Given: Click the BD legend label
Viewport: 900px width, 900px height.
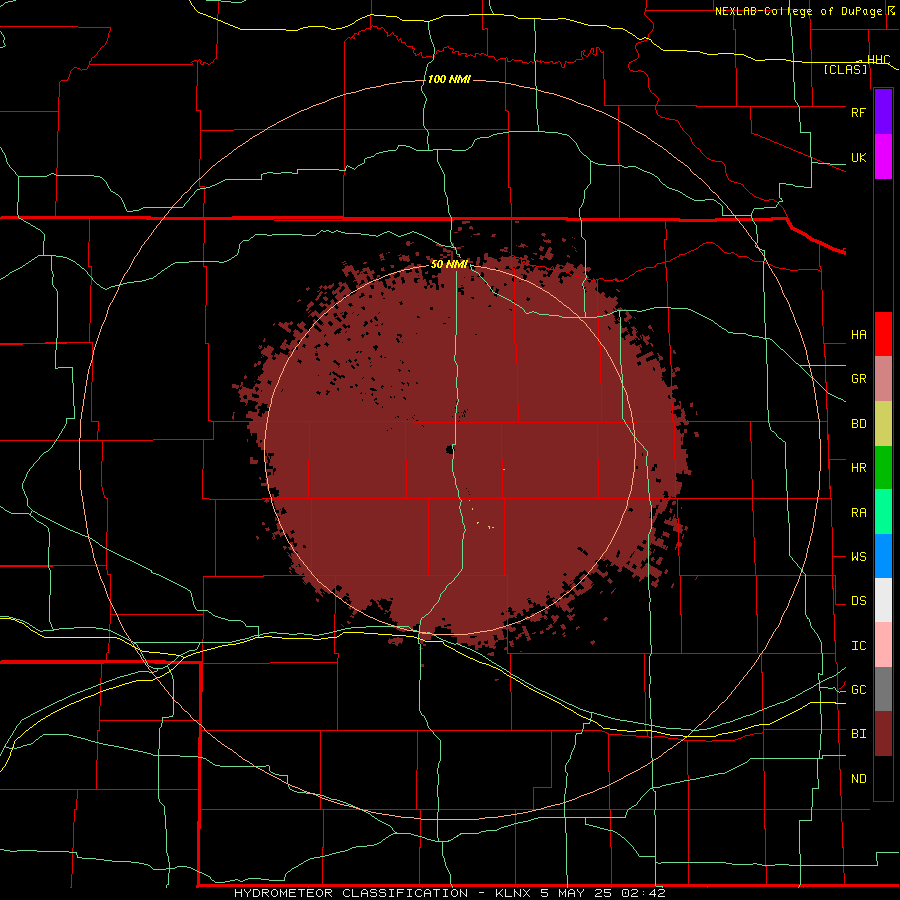Looking at the screenshot, I should click(x=859, y=424).
